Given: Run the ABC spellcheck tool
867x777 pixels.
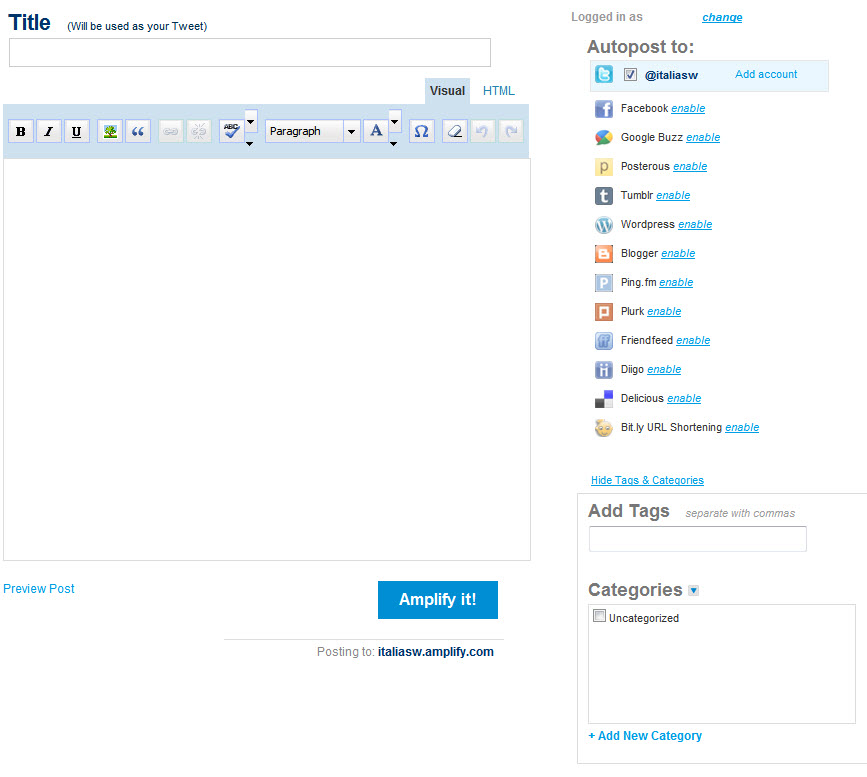Looking at the screenshot, I should pos(232,132).
